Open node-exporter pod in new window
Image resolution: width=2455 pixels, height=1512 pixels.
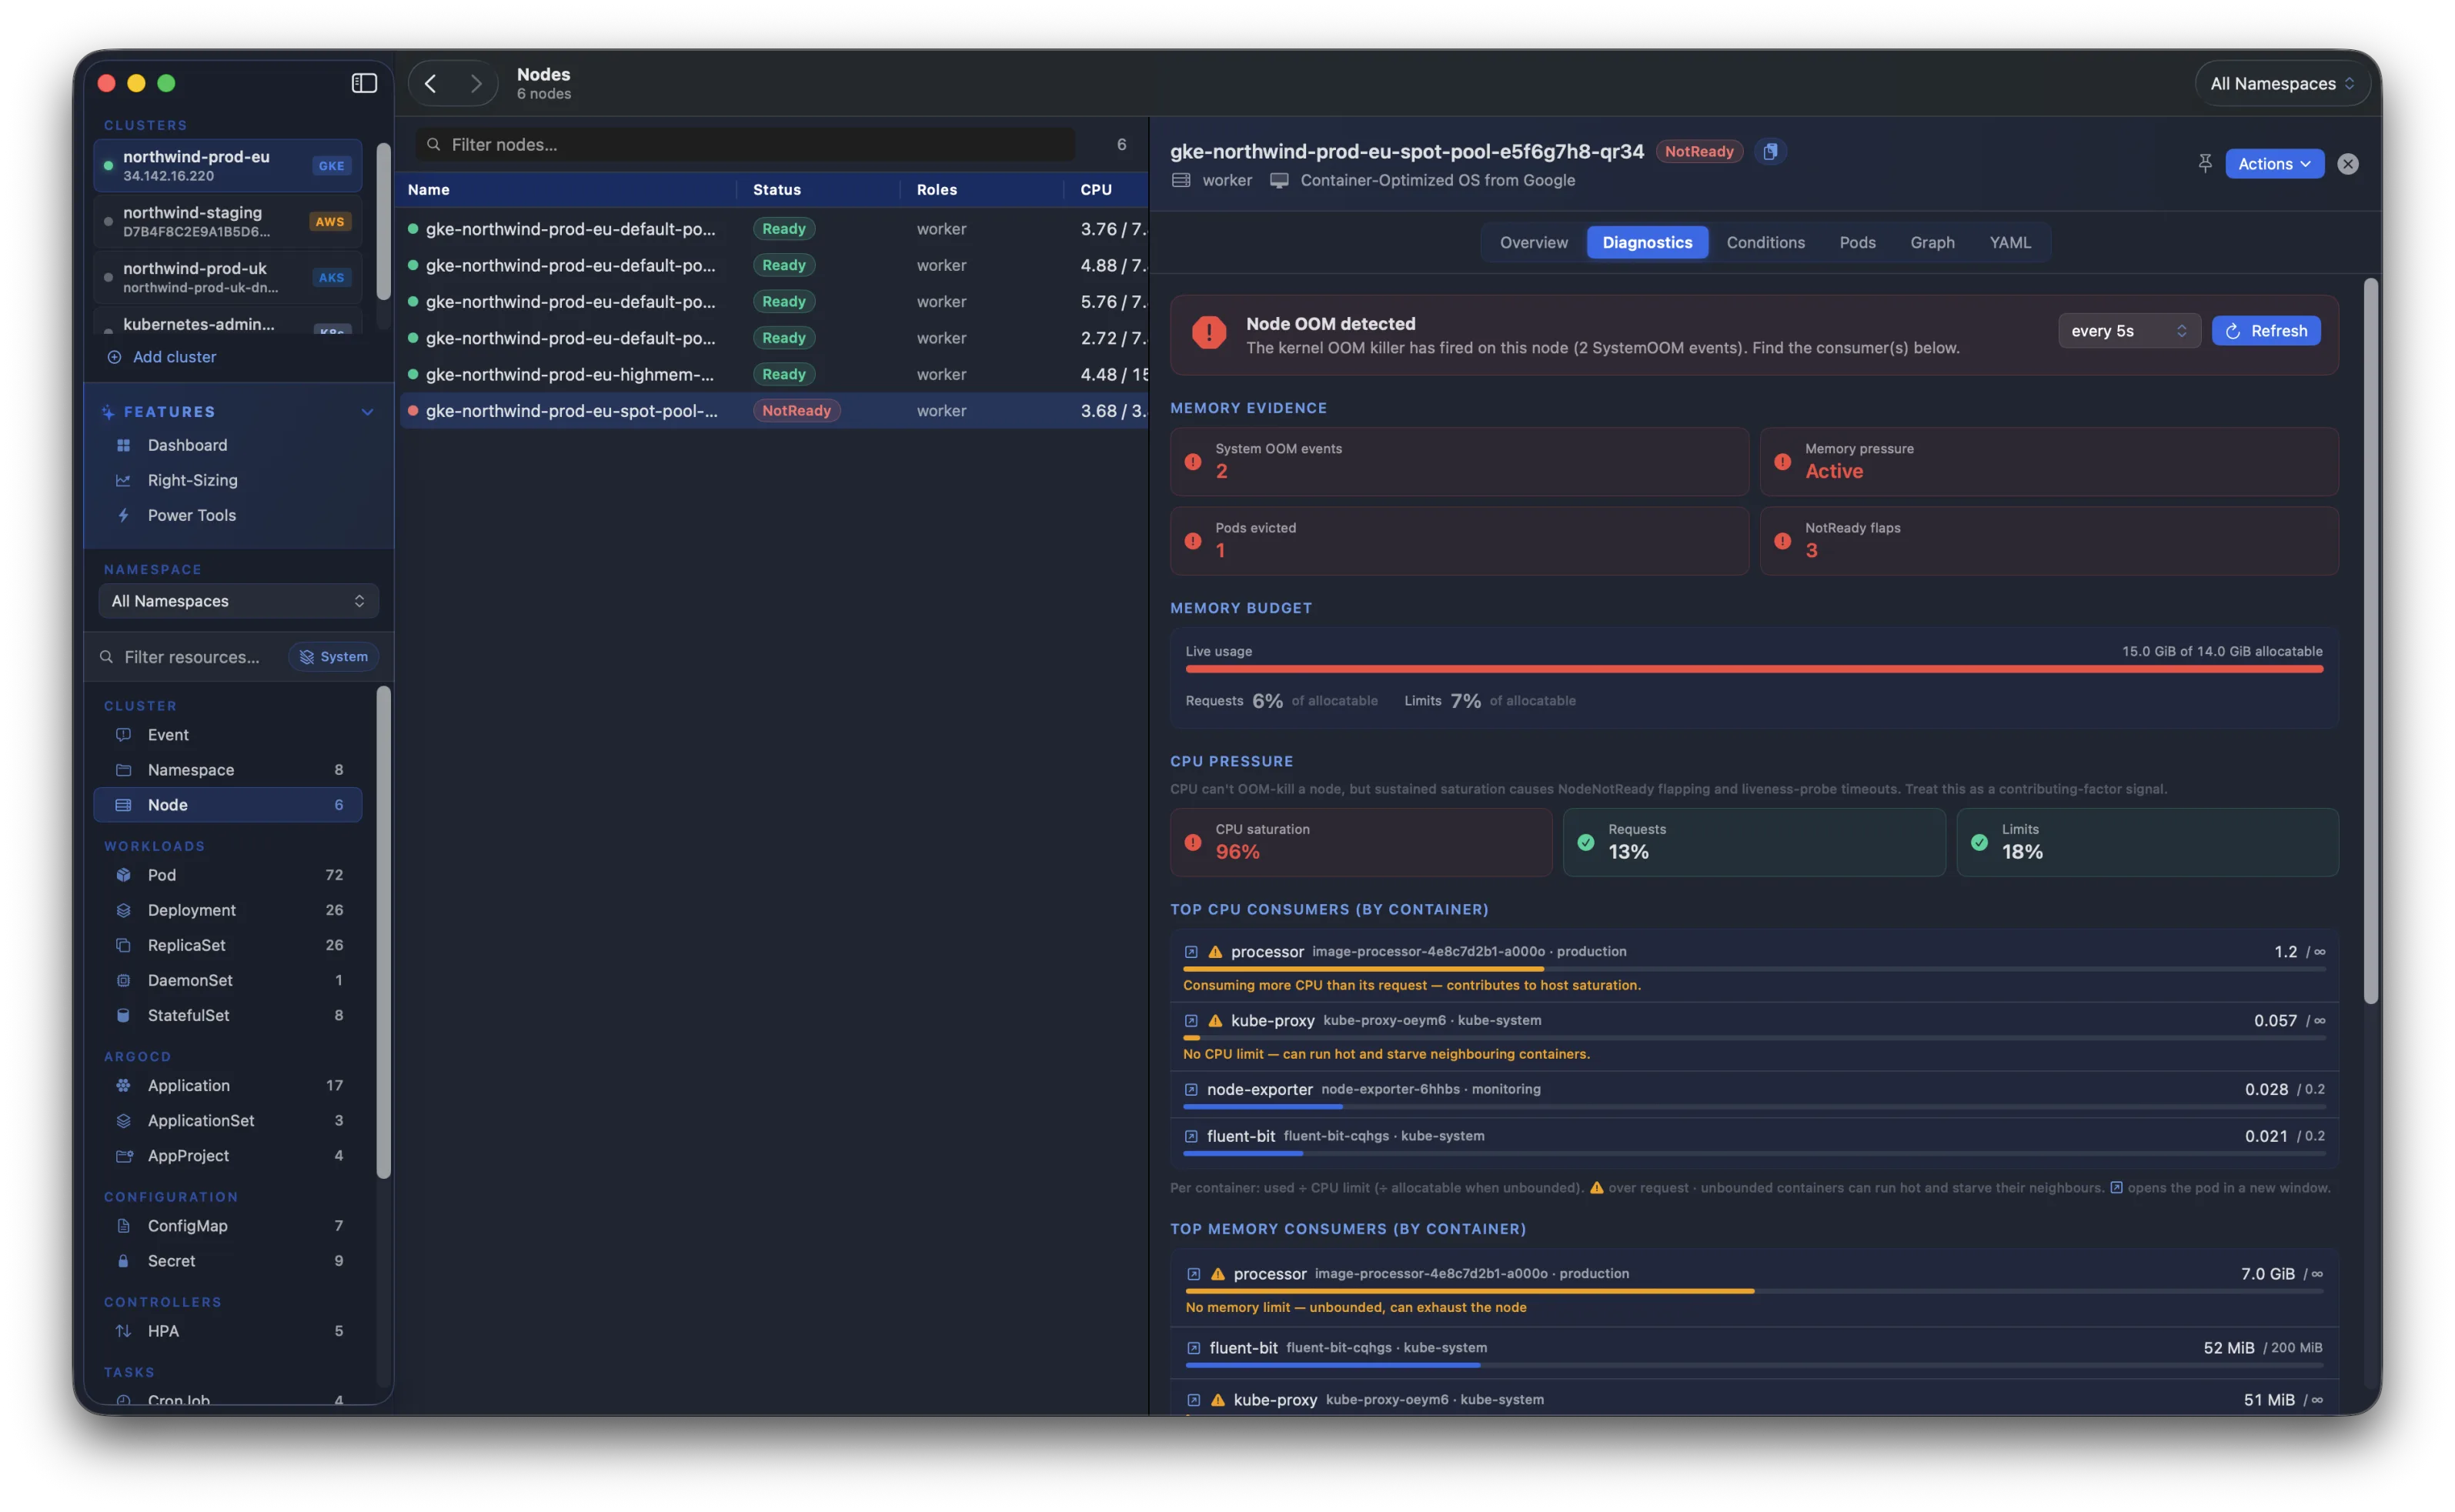[x=1190, y=1090]
